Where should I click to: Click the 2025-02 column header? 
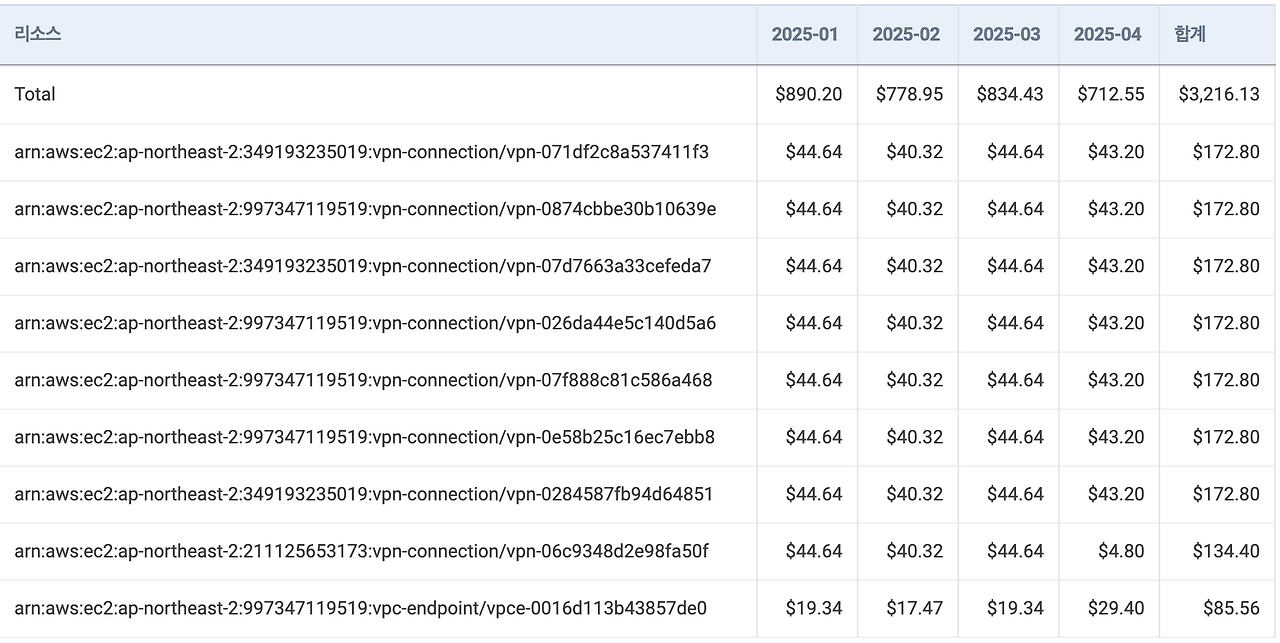click(x=906, y=34)
